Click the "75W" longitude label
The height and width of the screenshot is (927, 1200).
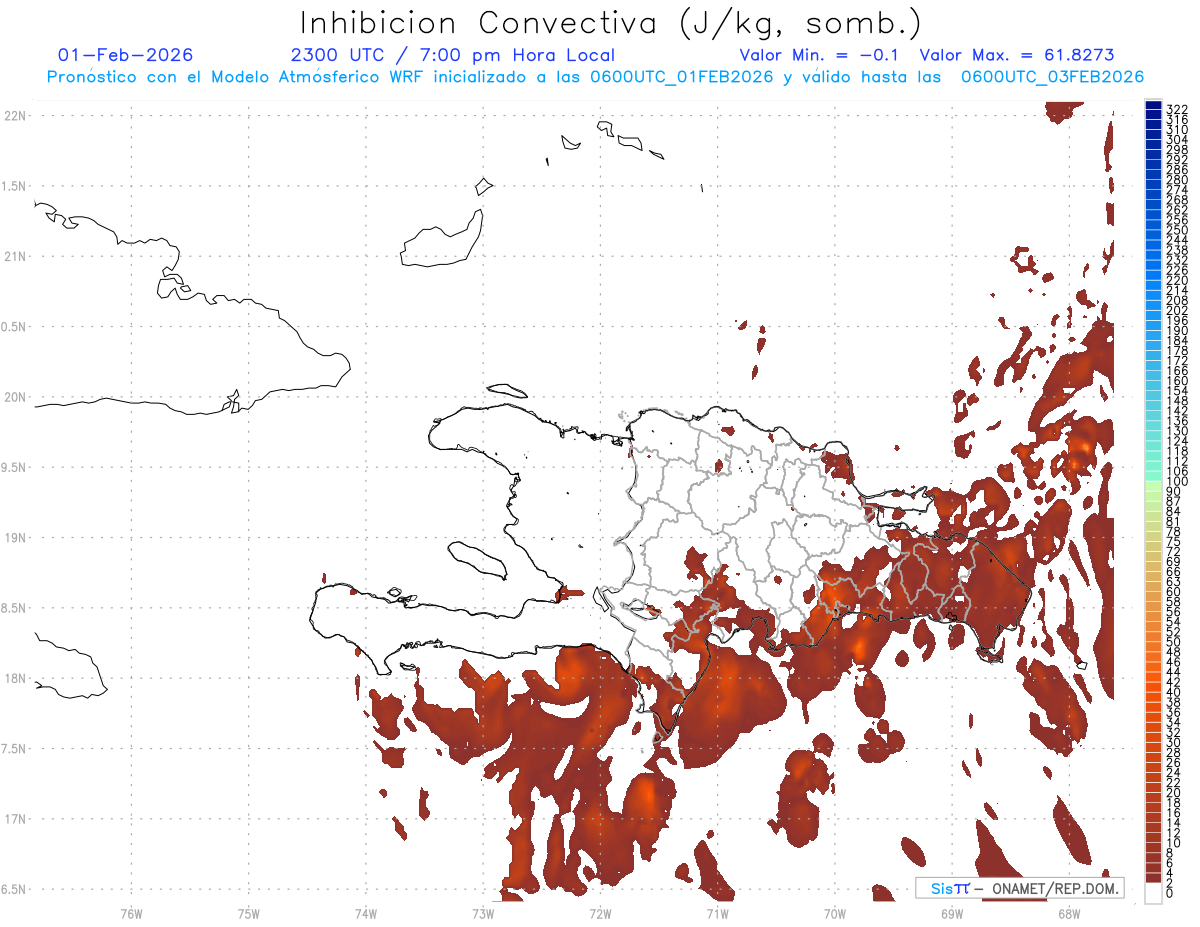pos(248,913)
